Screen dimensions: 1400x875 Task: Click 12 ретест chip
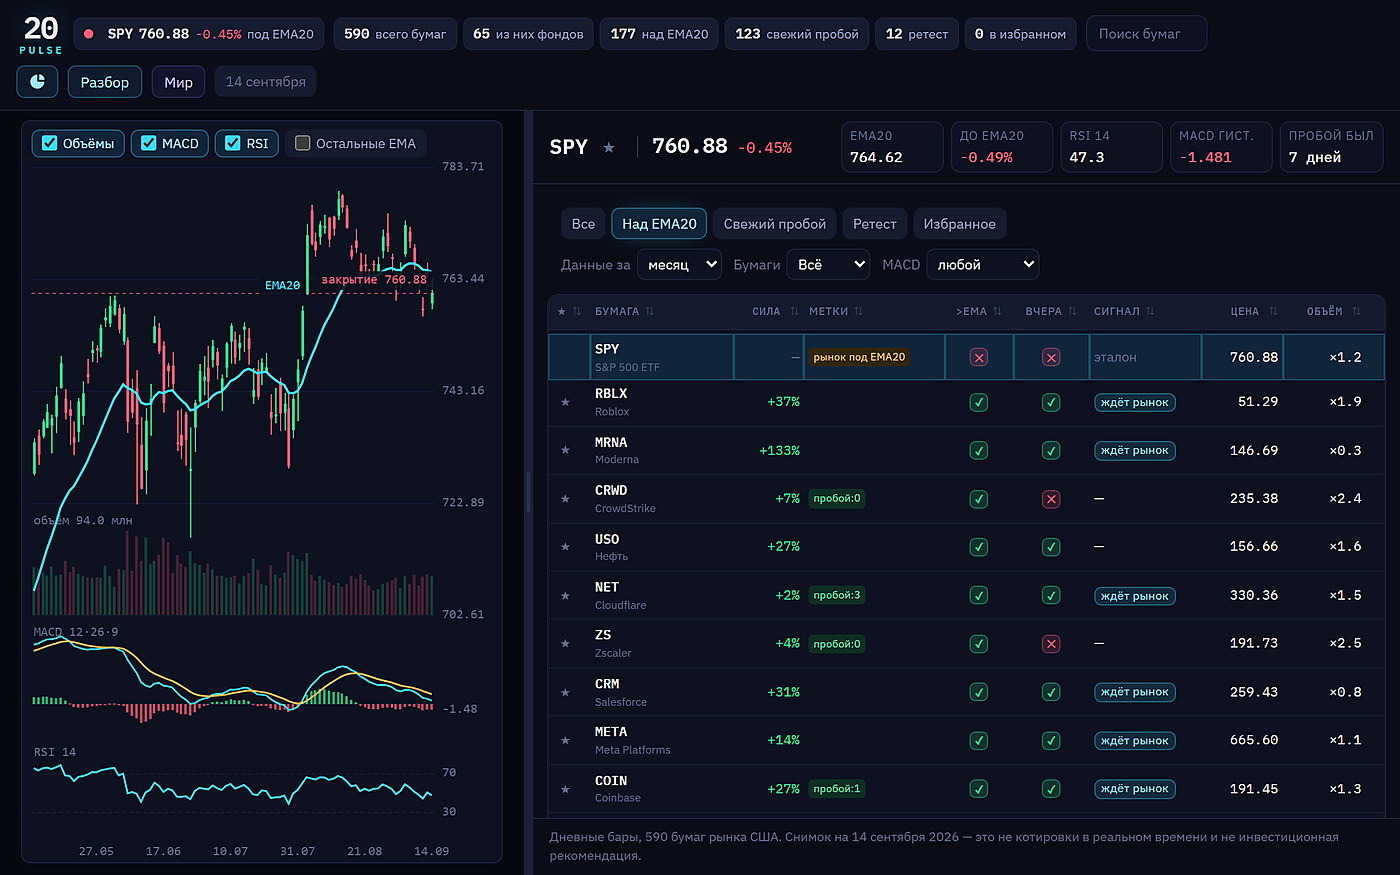(917, 34)
